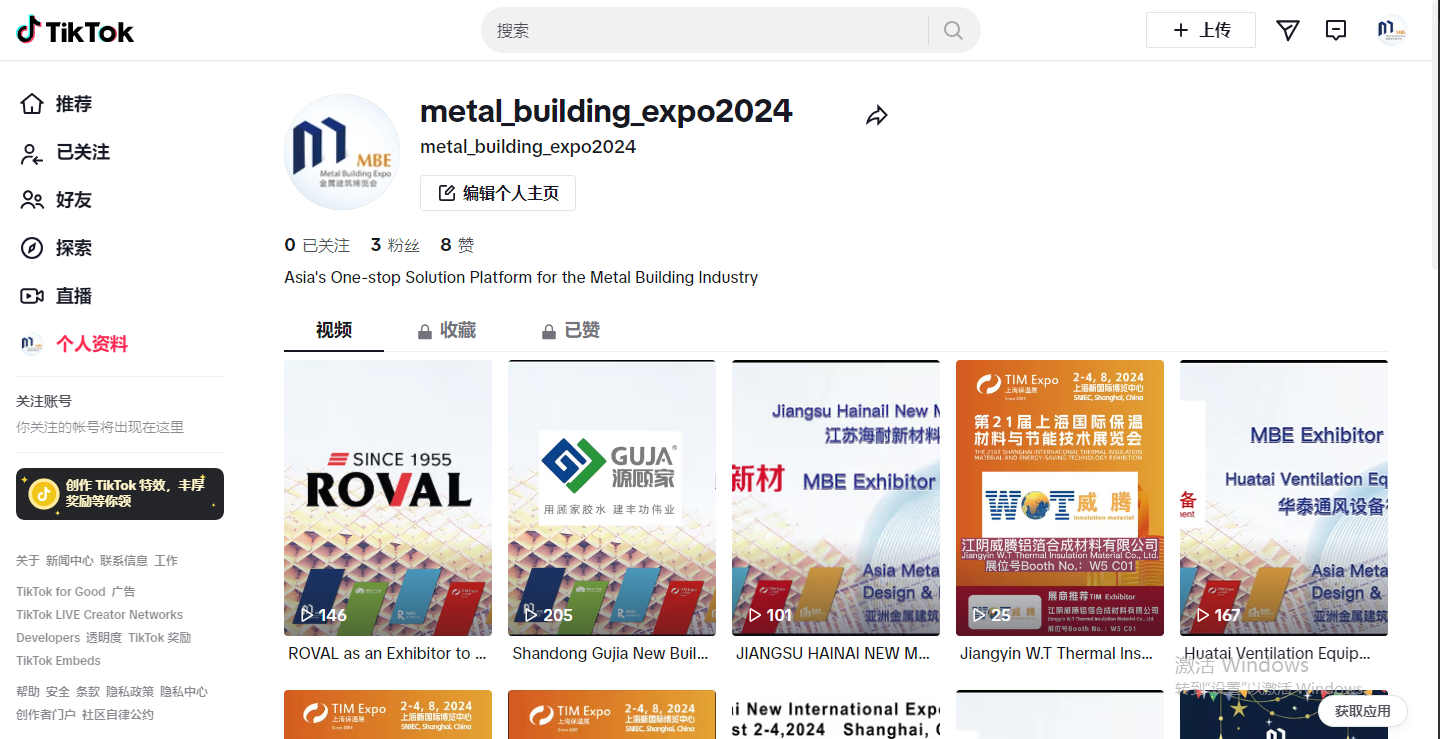Click the 社区自律公约 footer link

118,715
